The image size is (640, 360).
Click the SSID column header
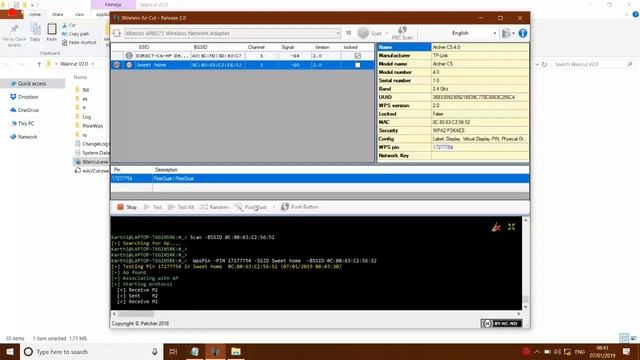coord(144,47)
